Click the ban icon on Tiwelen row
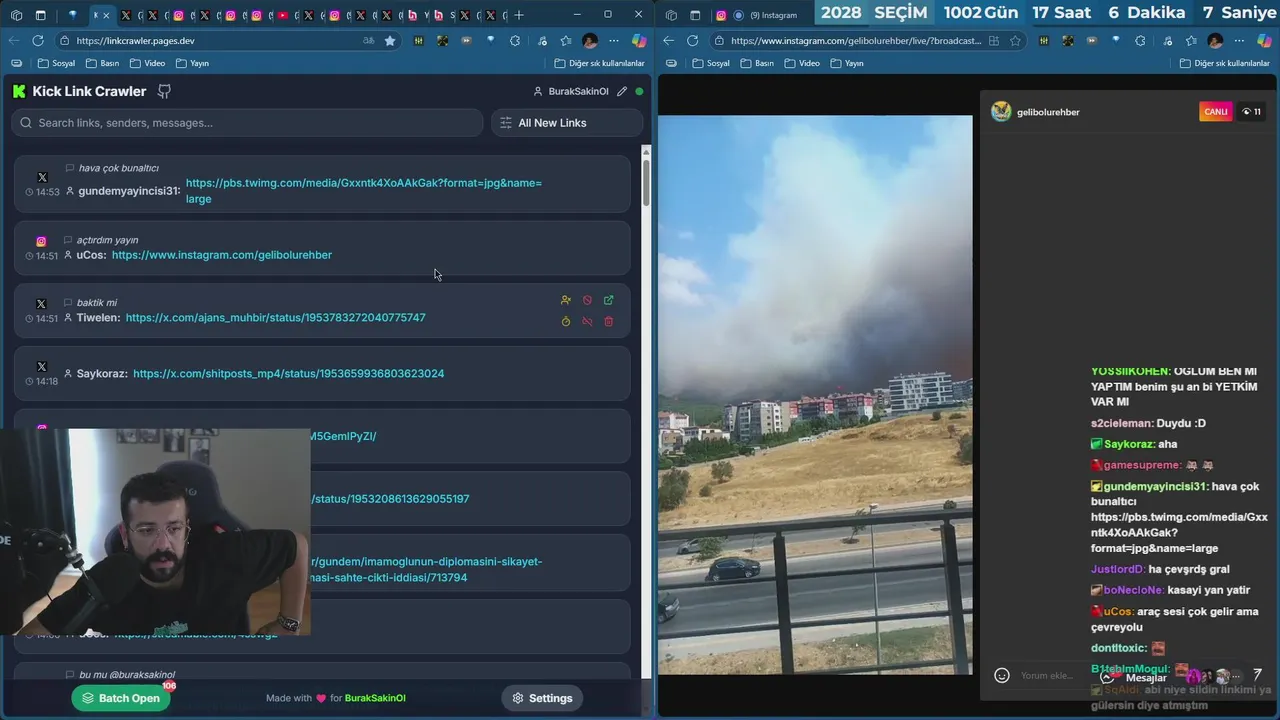This screenshot has width=1280, height=720. point(587,300)
